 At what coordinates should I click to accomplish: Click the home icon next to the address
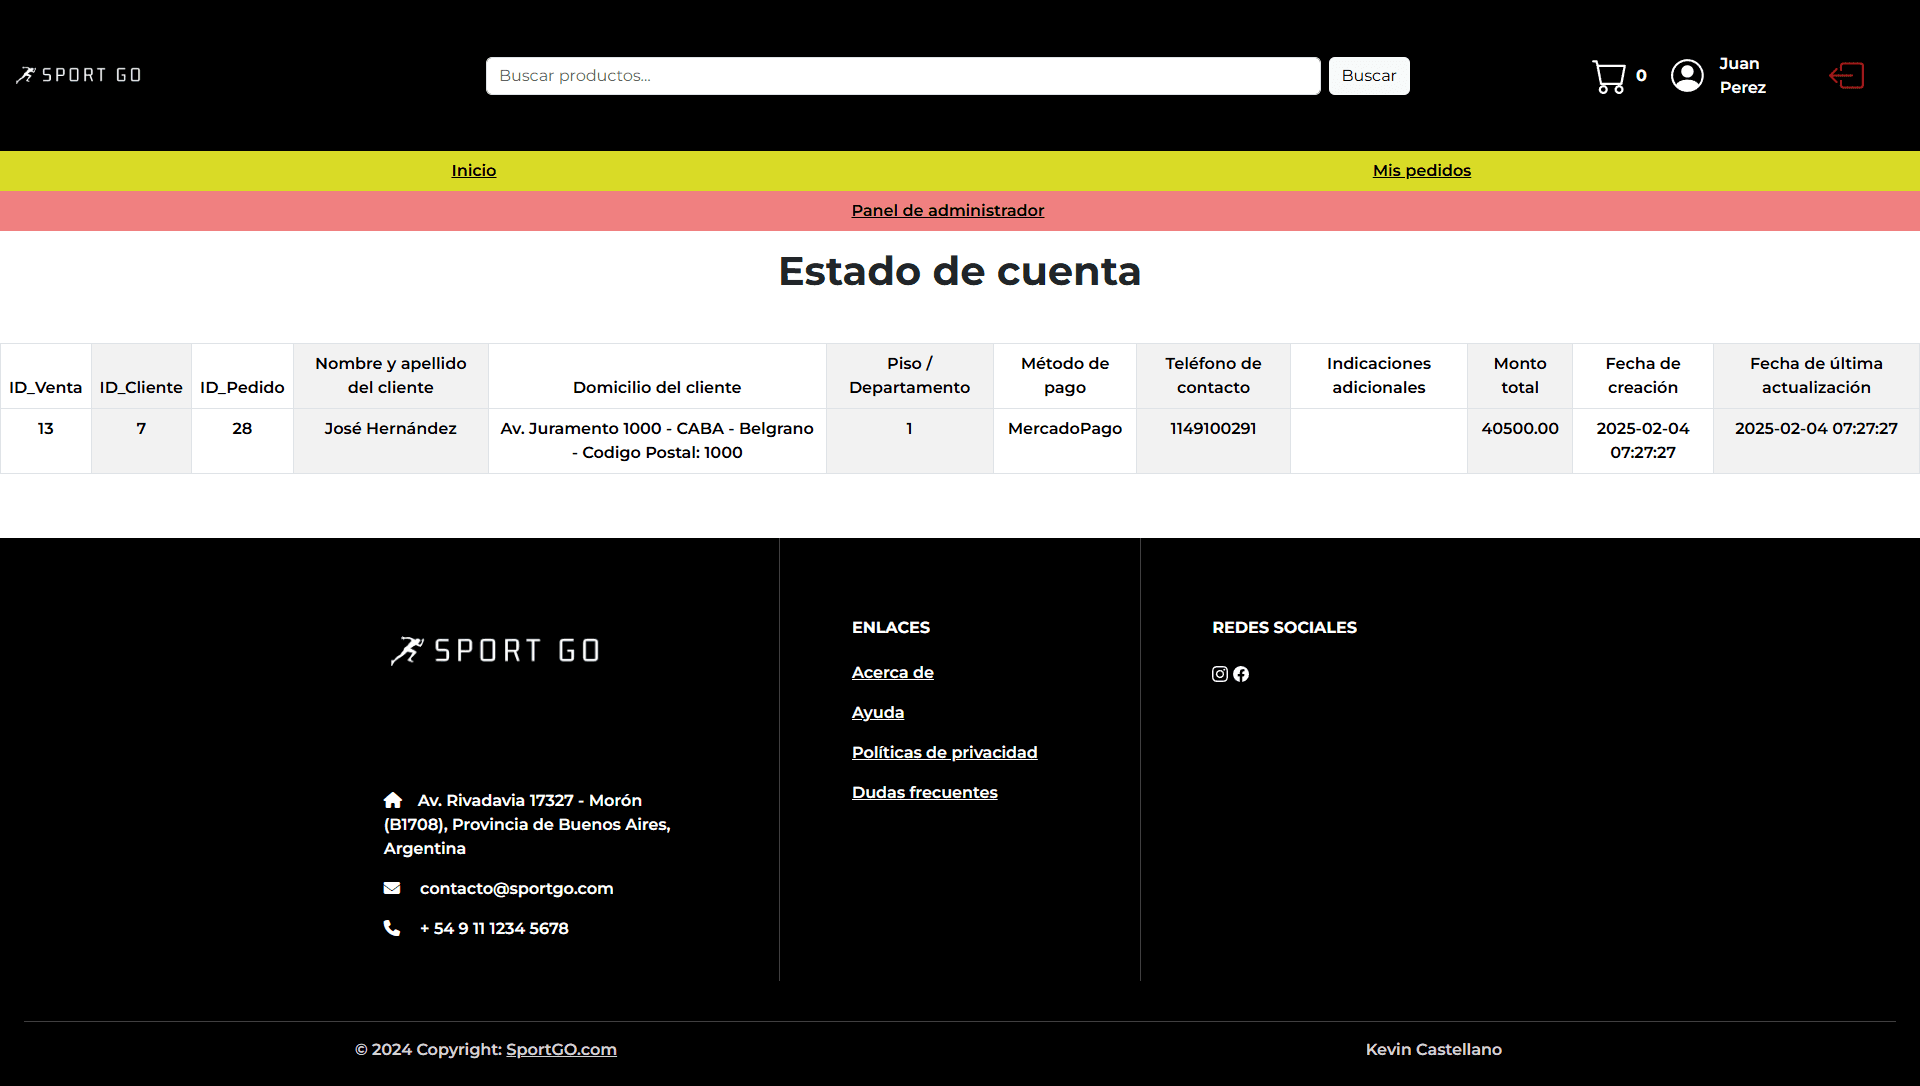tap(392, 800)
